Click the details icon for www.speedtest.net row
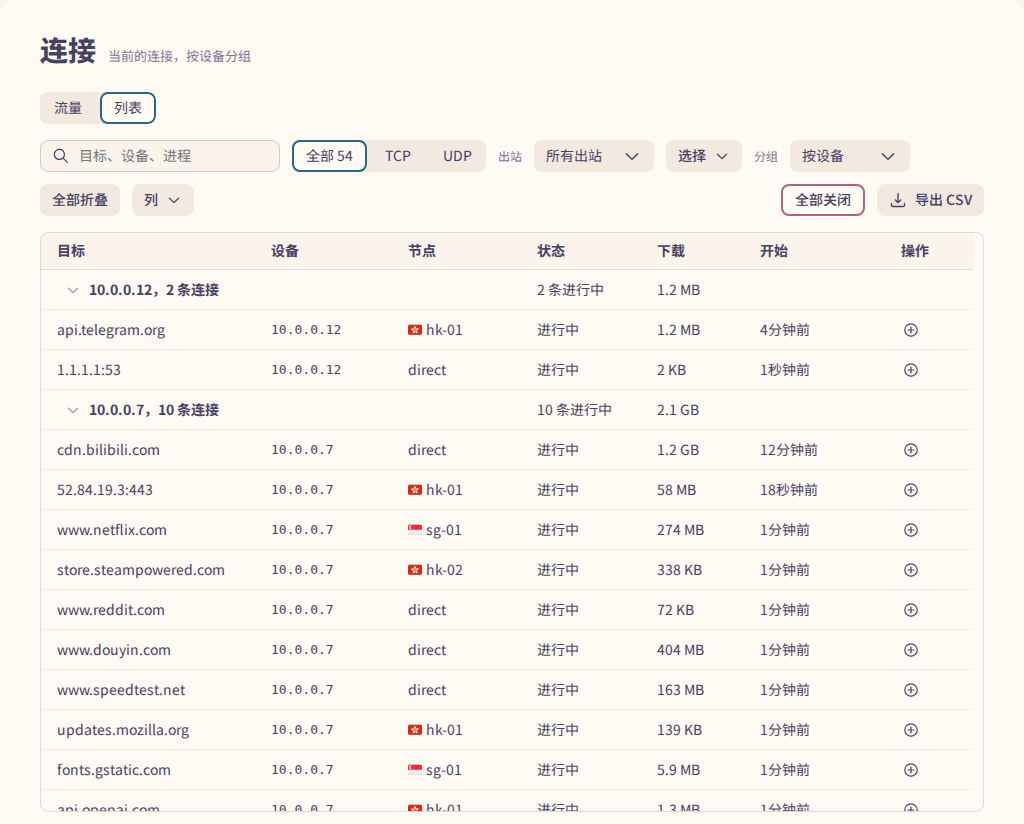 click(910, 689)
